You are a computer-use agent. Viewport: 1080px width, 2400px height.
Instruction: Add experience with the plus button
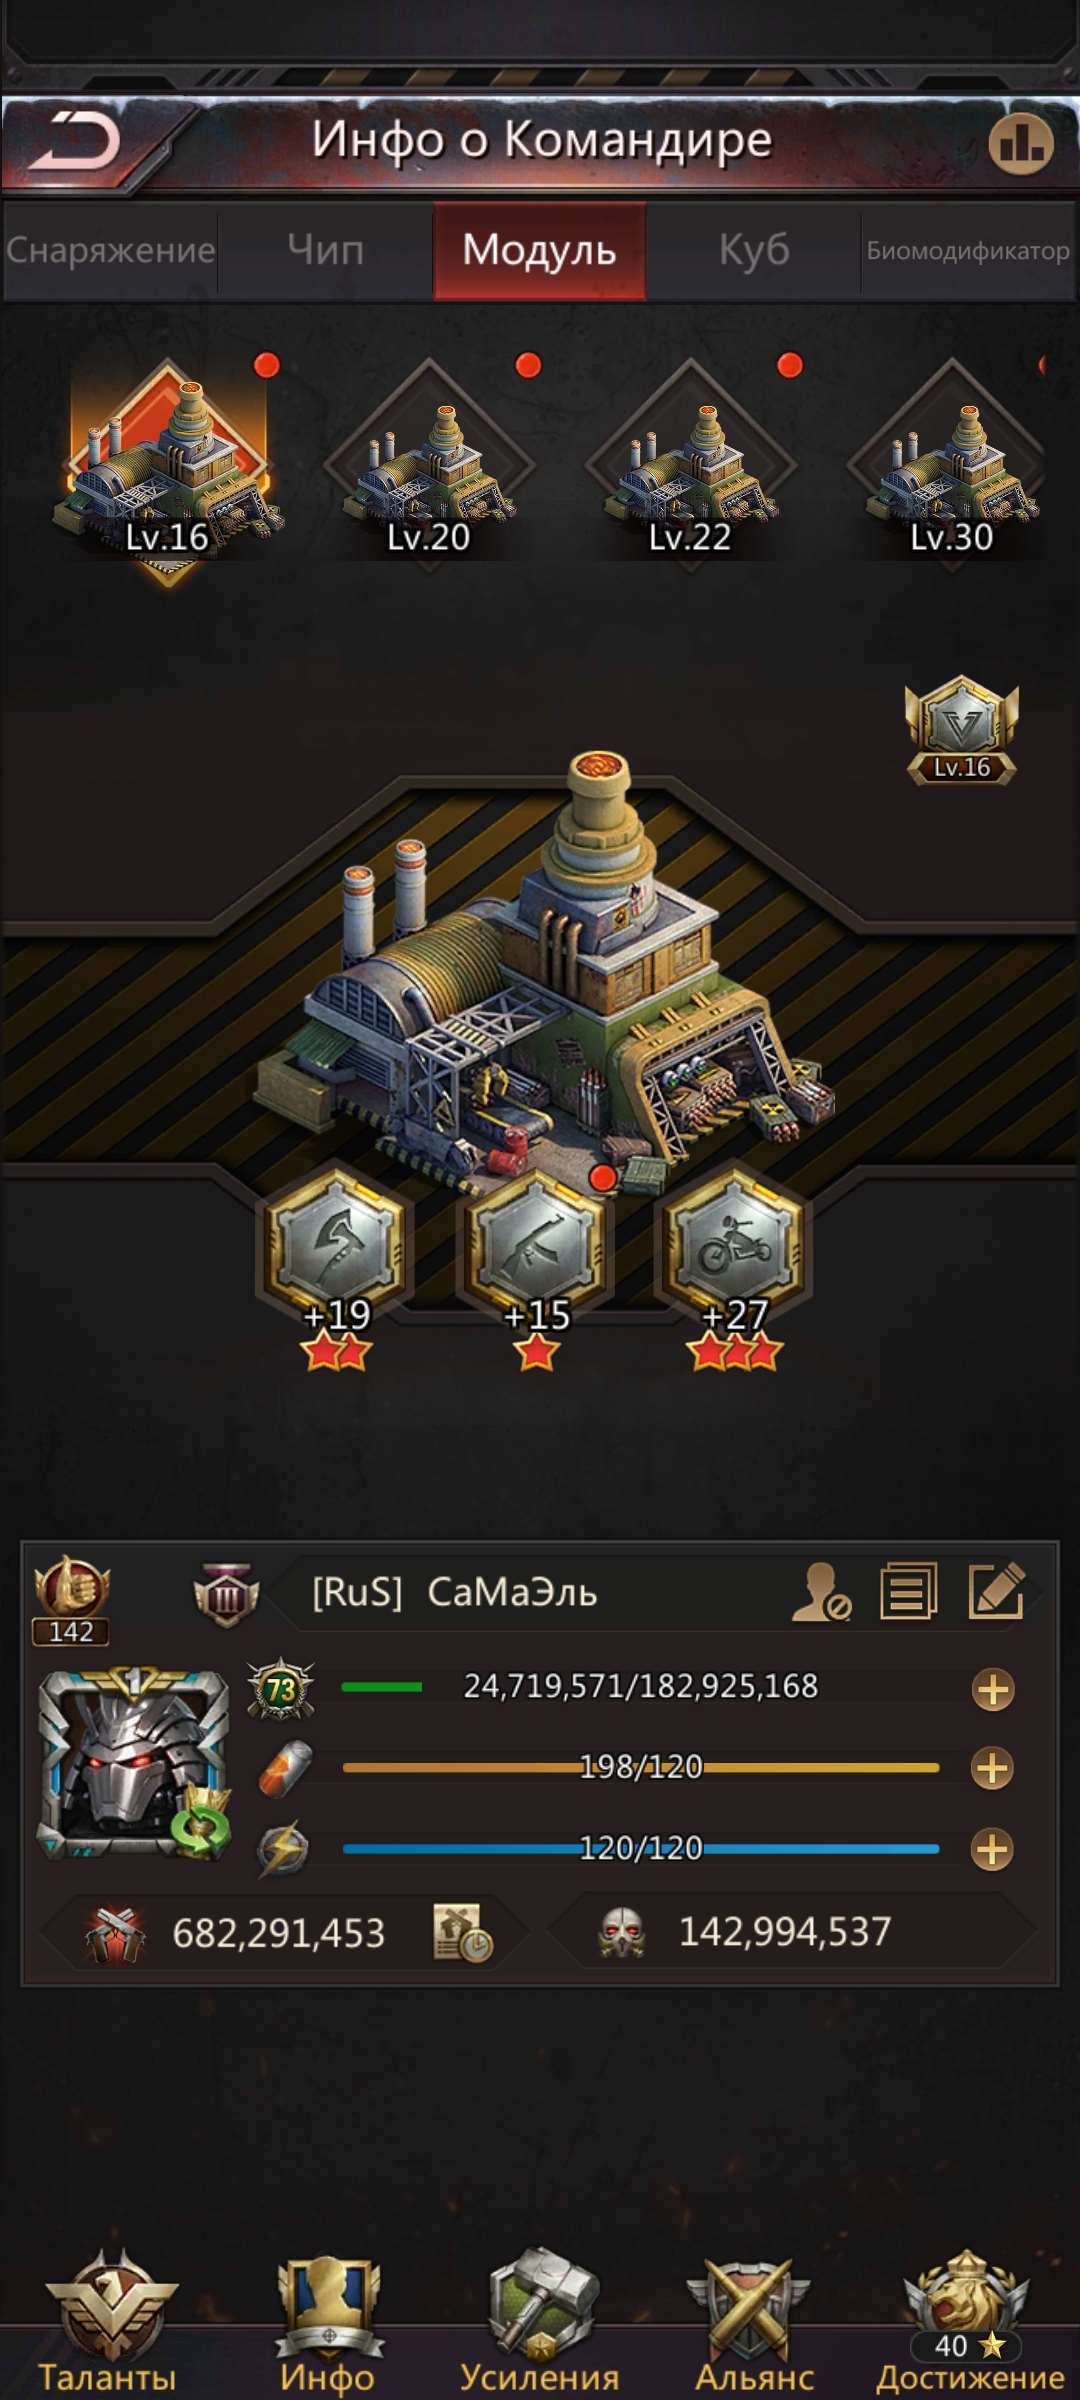click(993, 1690)
